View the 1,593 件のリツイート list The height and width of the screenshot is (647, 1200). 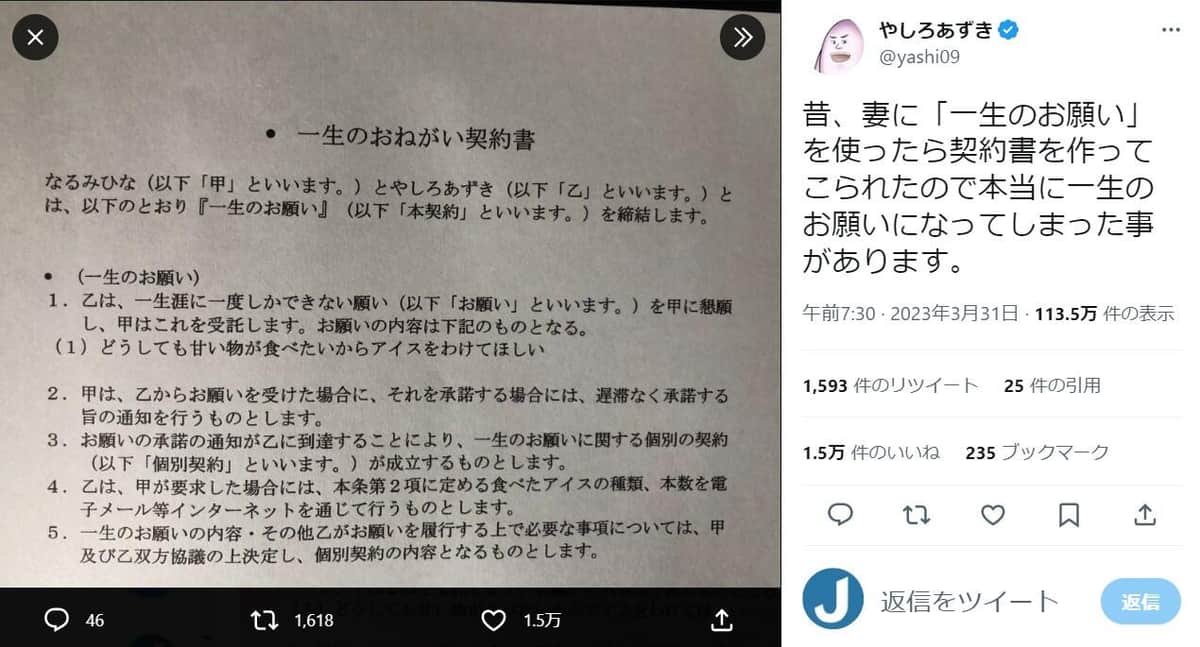click(x=890, y=385)
